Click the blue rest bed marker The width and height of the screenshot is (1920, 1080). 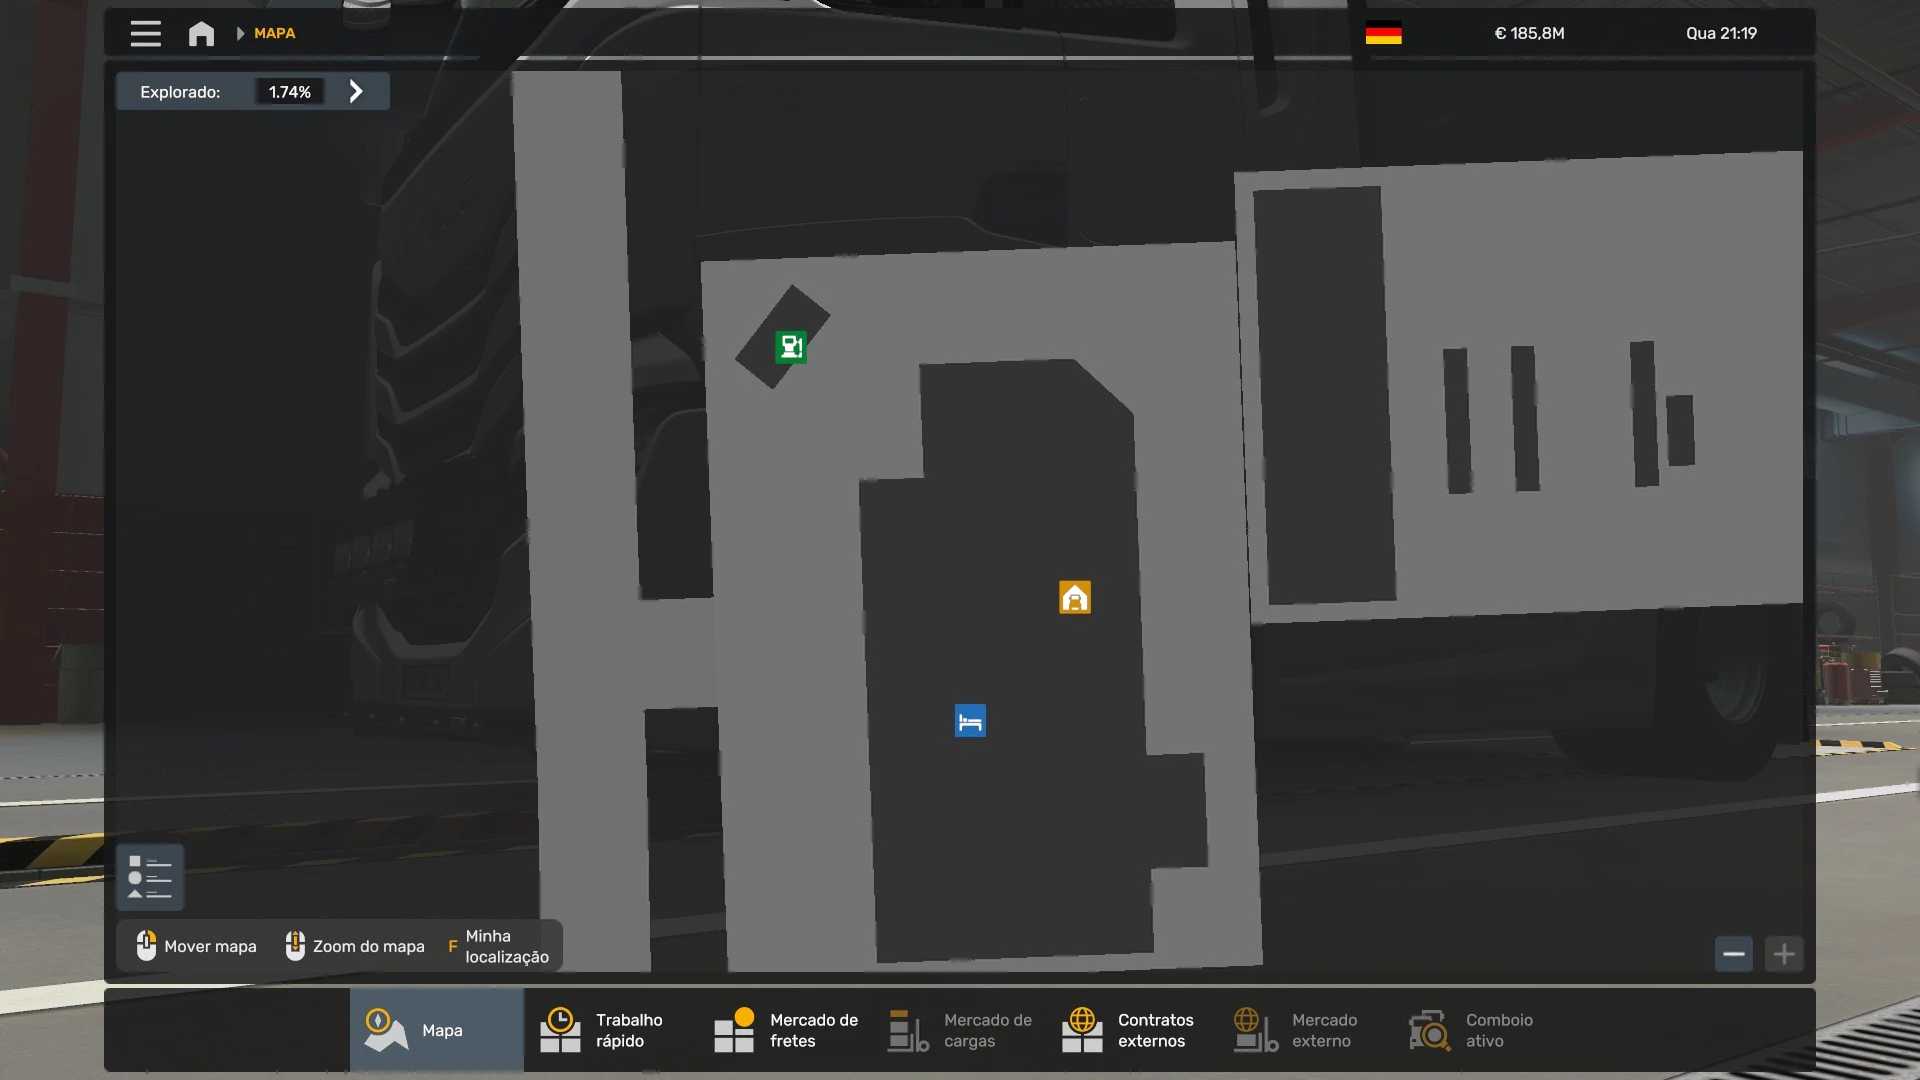[x=970, y=721]
